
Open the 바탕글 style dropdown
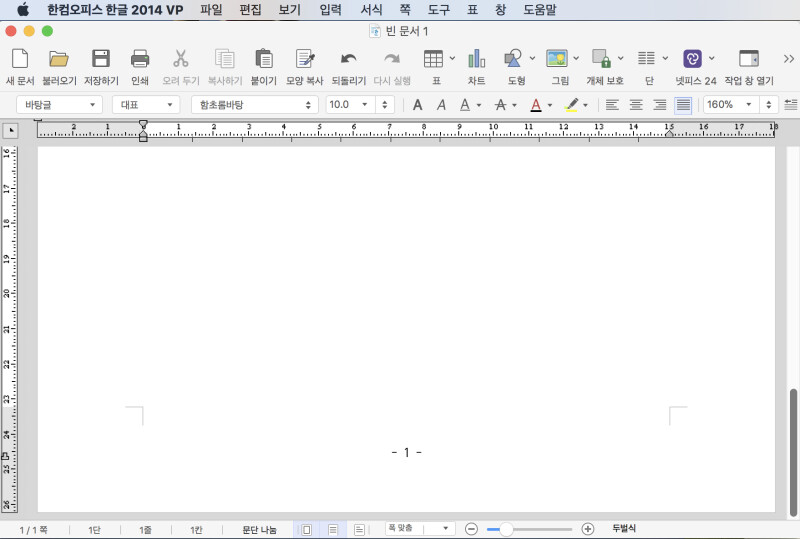(x=59, y=105)
